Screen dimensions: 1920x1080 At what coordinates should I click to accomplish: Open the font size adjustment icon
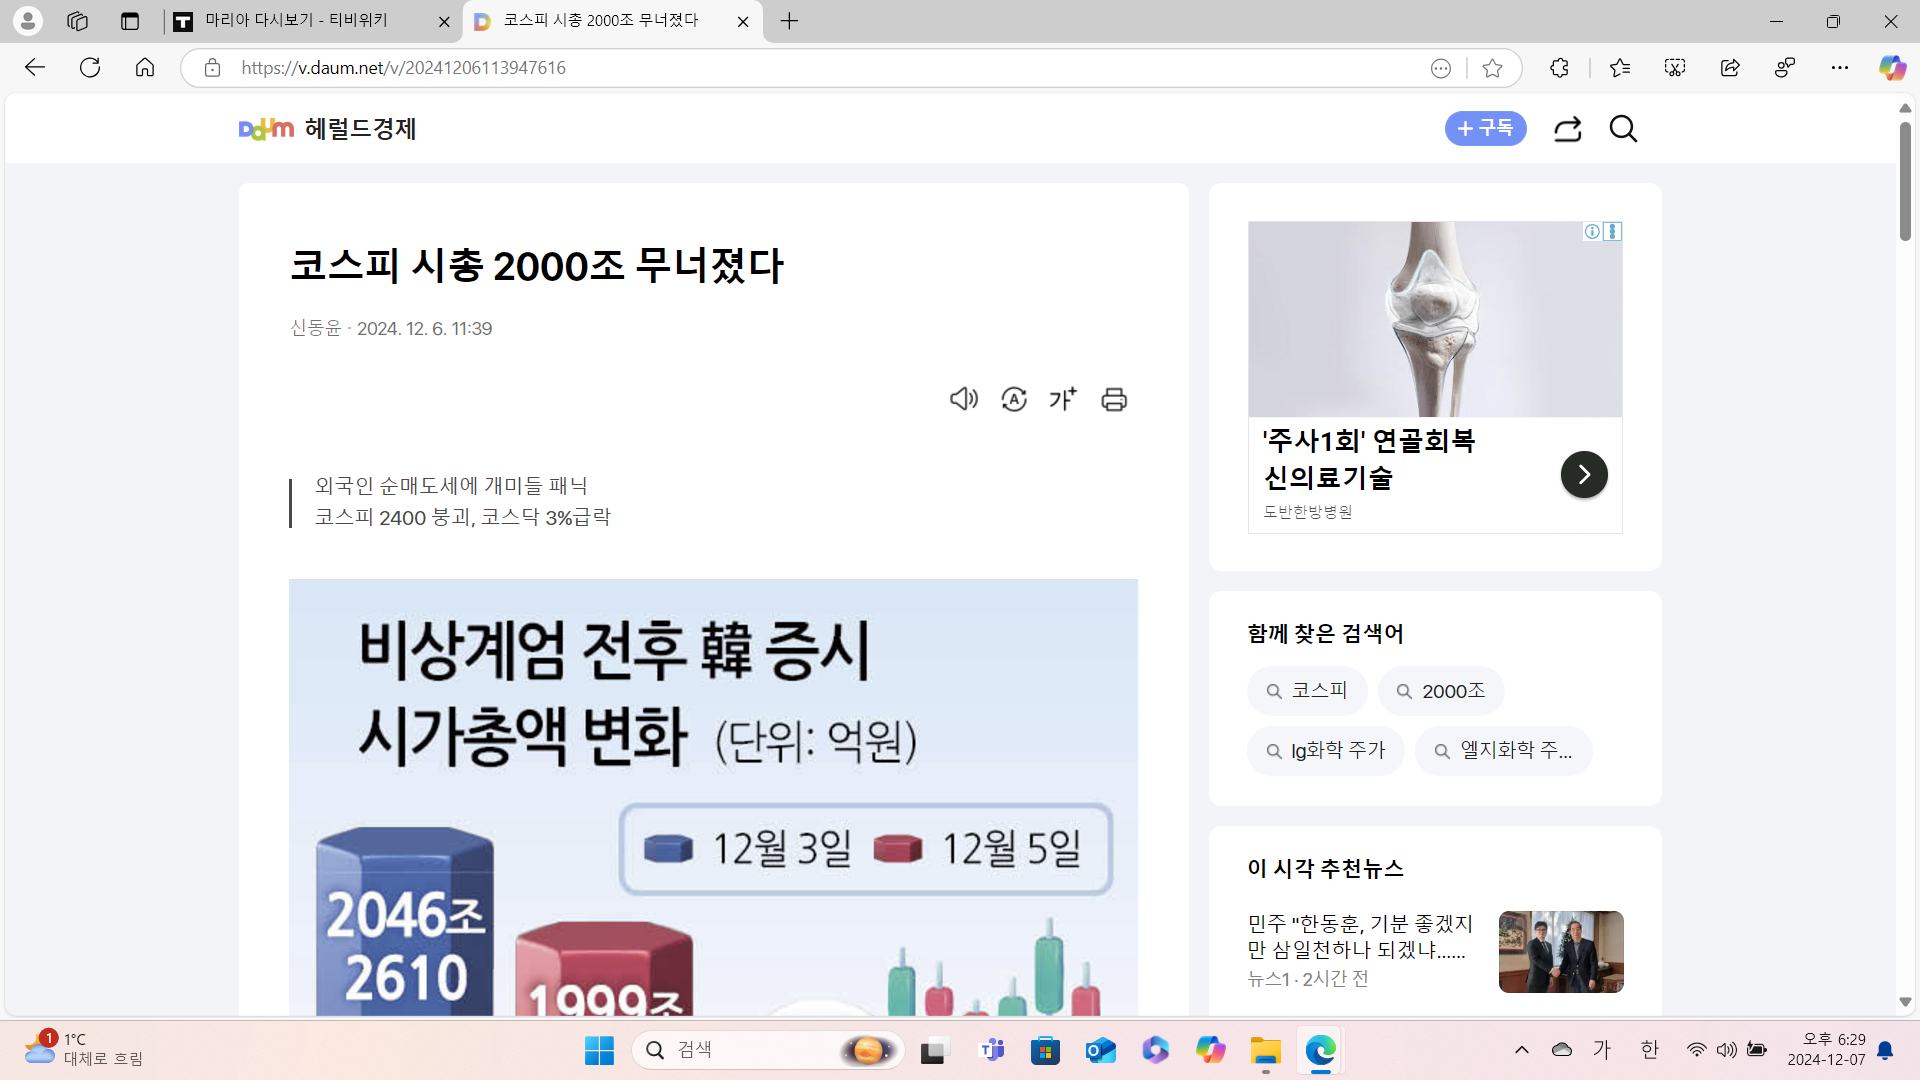[1063, 399]
